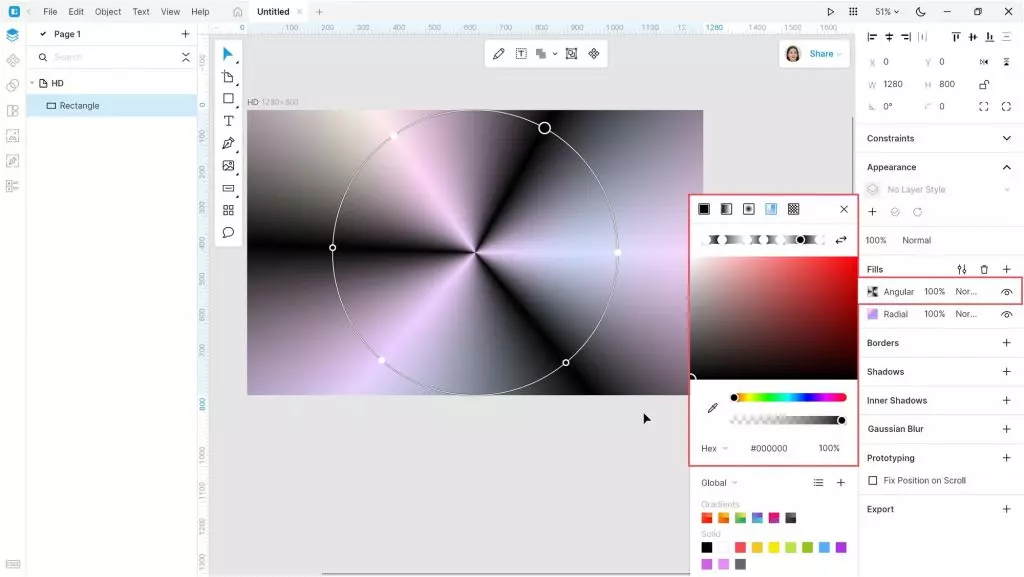Viewport: 1024px width, 577px height.
Task: Switch to the Untitled document tab
Action: tap(273, 12)
